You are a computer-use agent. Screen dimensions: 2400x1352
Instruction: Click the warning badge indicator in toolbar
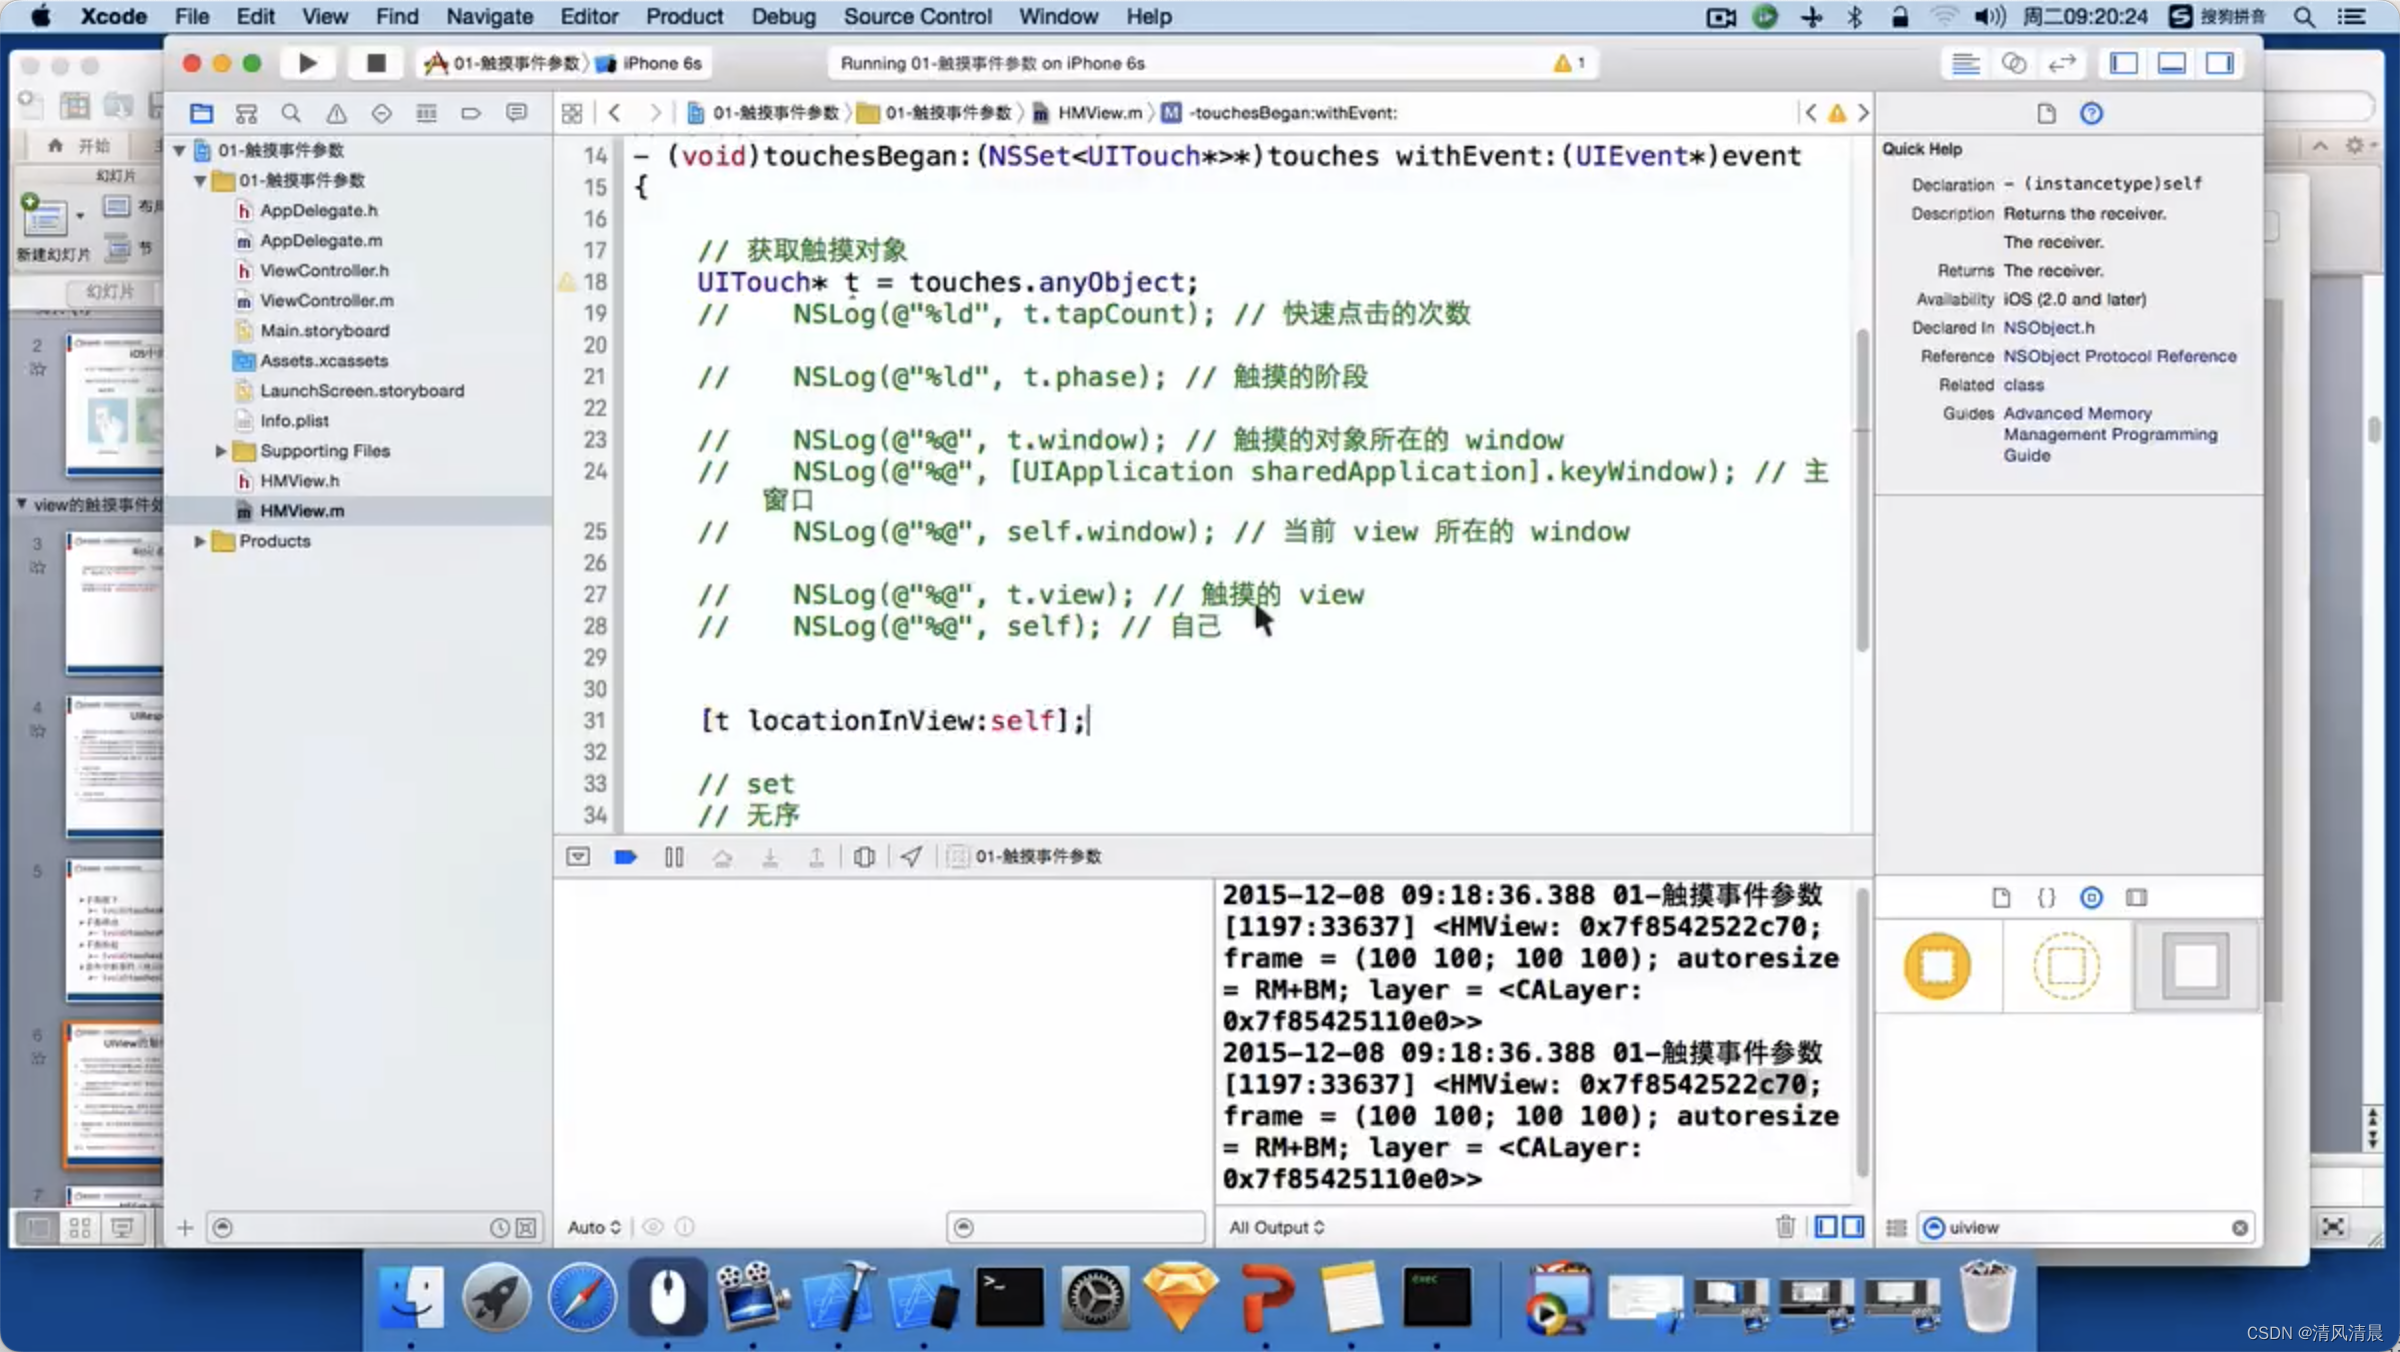pos(1566,63)
